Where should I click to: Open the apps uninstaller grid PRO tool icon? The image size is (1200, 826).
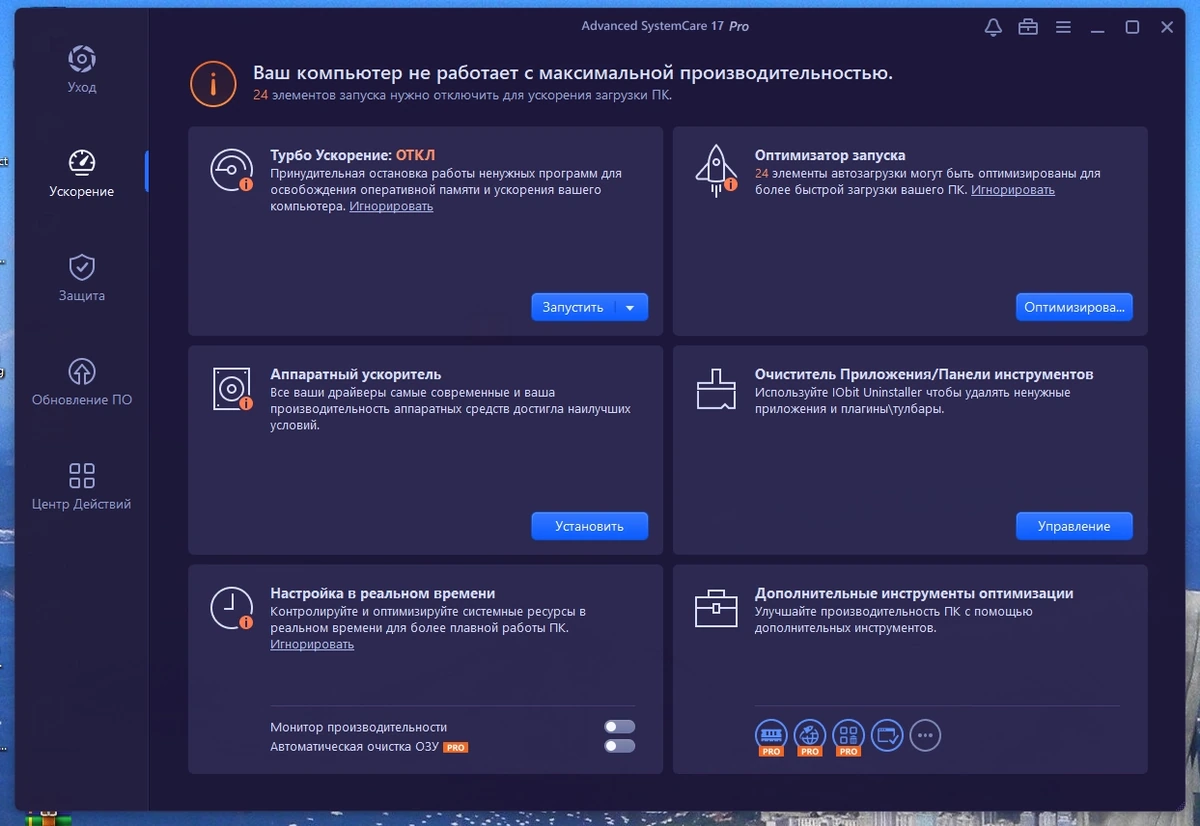849,737
